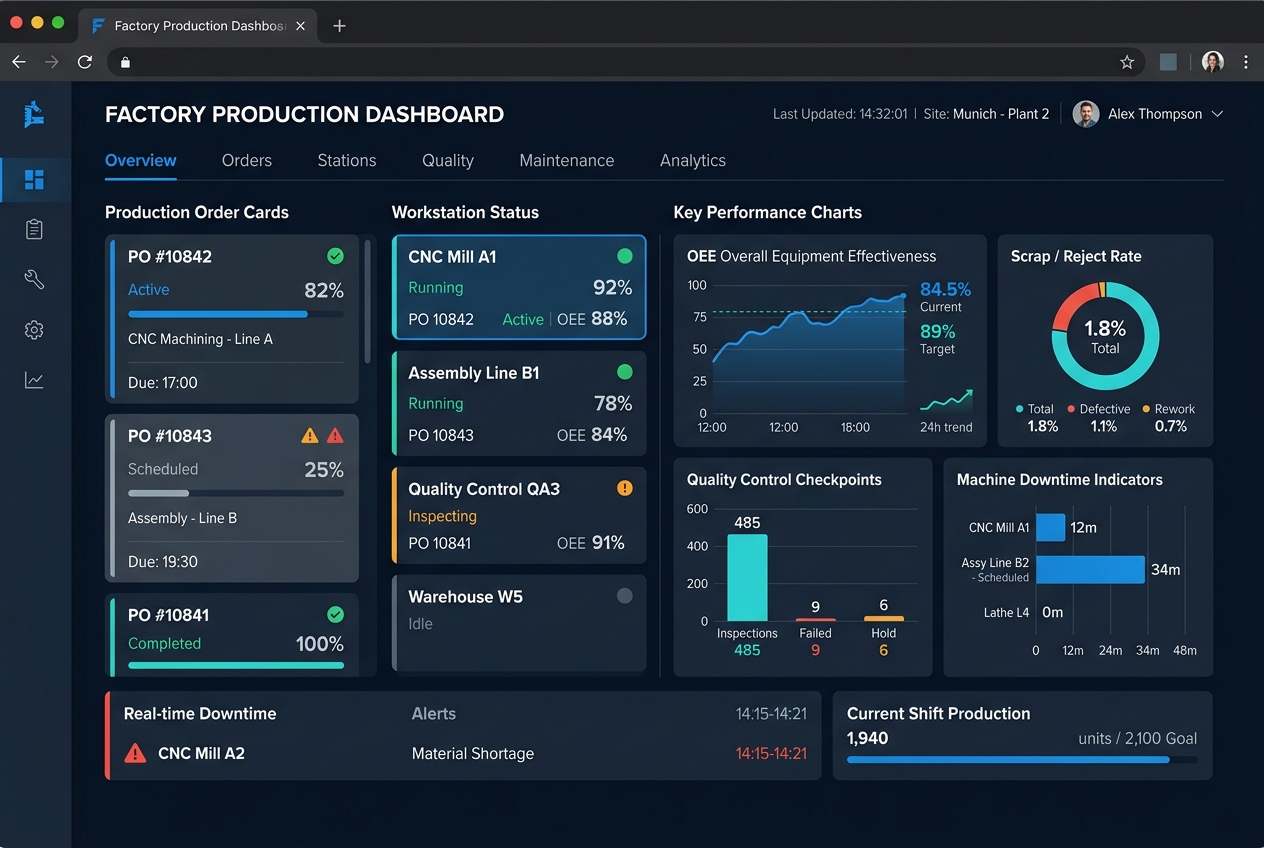Click Assembly Line B1 green status dot

625,372
